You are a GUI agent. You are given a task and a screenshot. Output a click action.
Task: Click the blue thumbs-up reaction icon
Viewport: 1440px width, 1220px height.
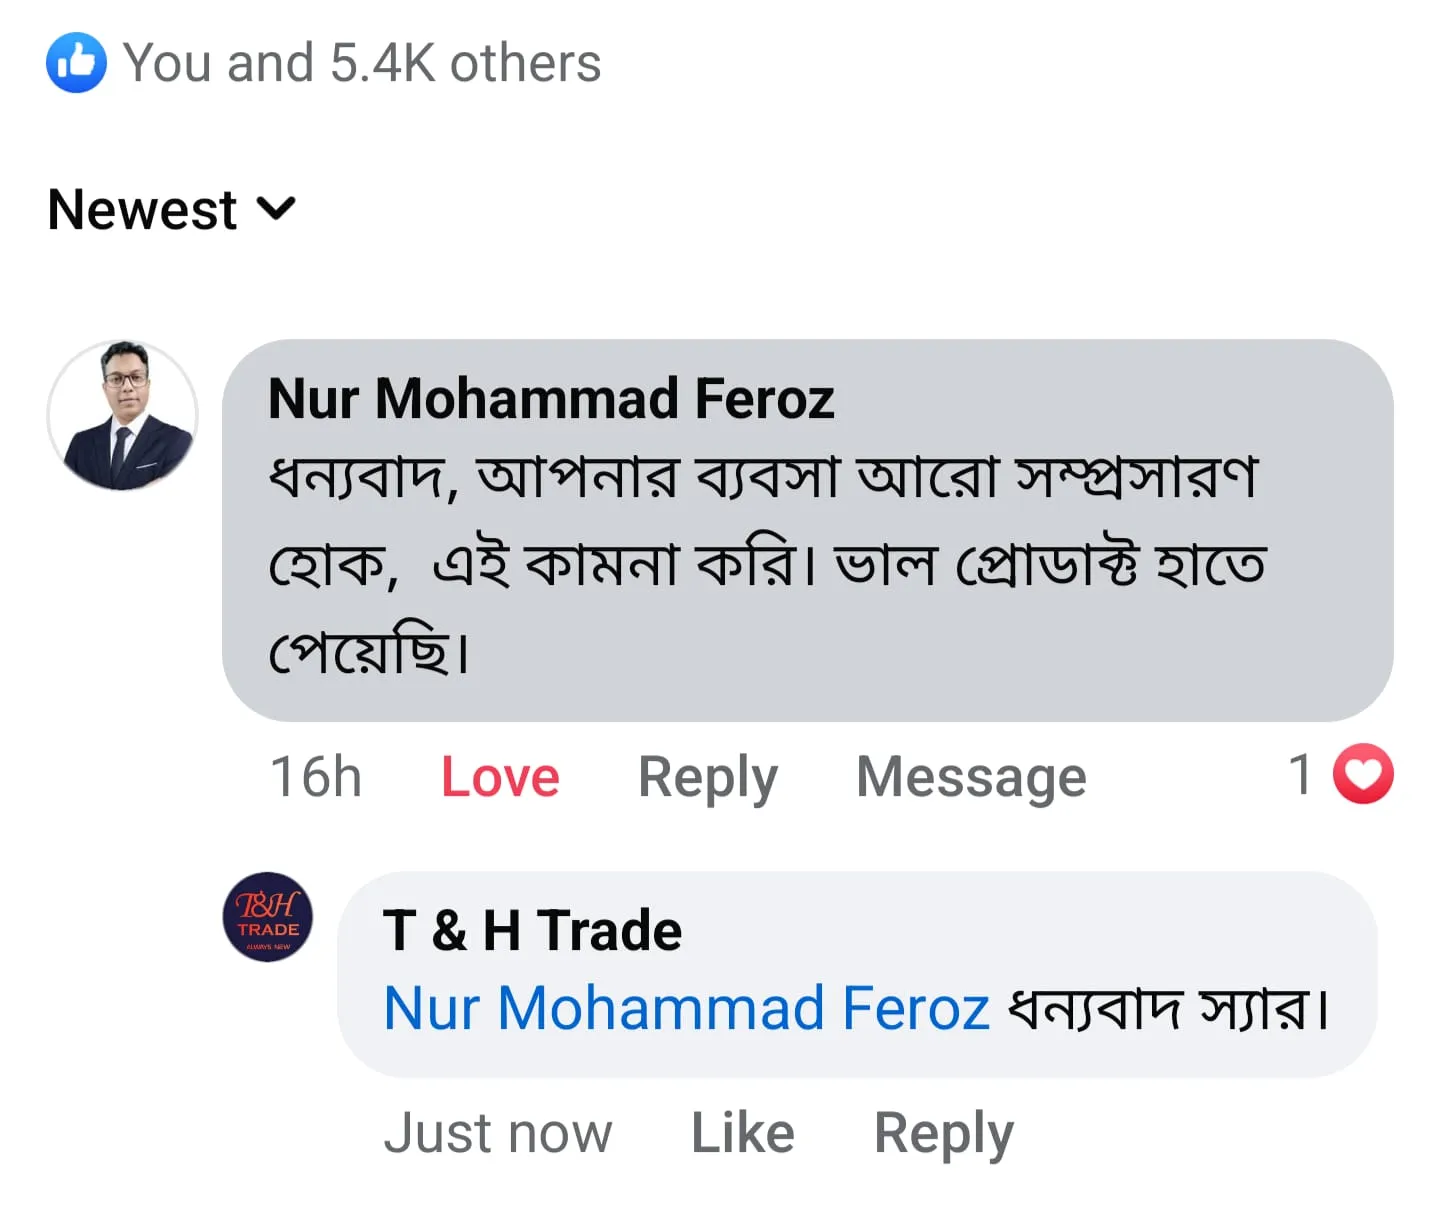(76, 63)
